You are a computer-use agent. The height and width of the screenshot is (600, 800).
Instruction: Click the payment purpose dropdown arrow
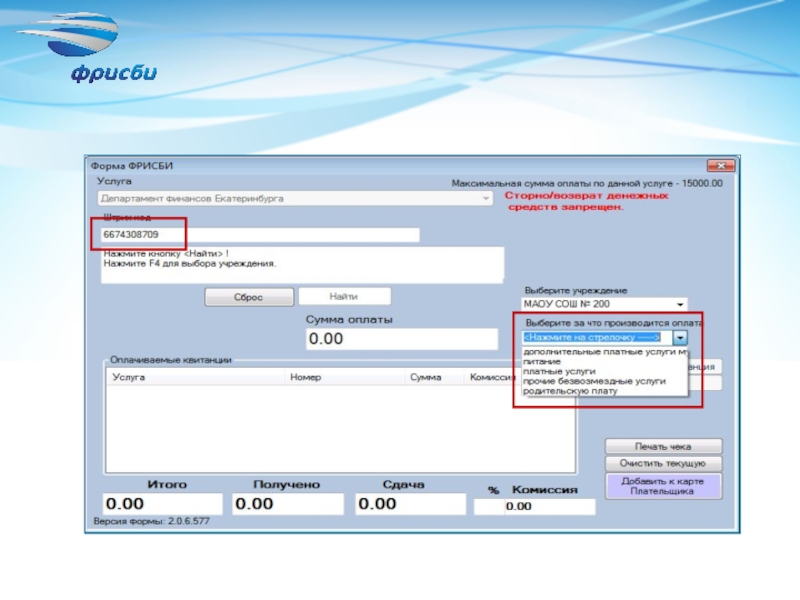(680, 337)
